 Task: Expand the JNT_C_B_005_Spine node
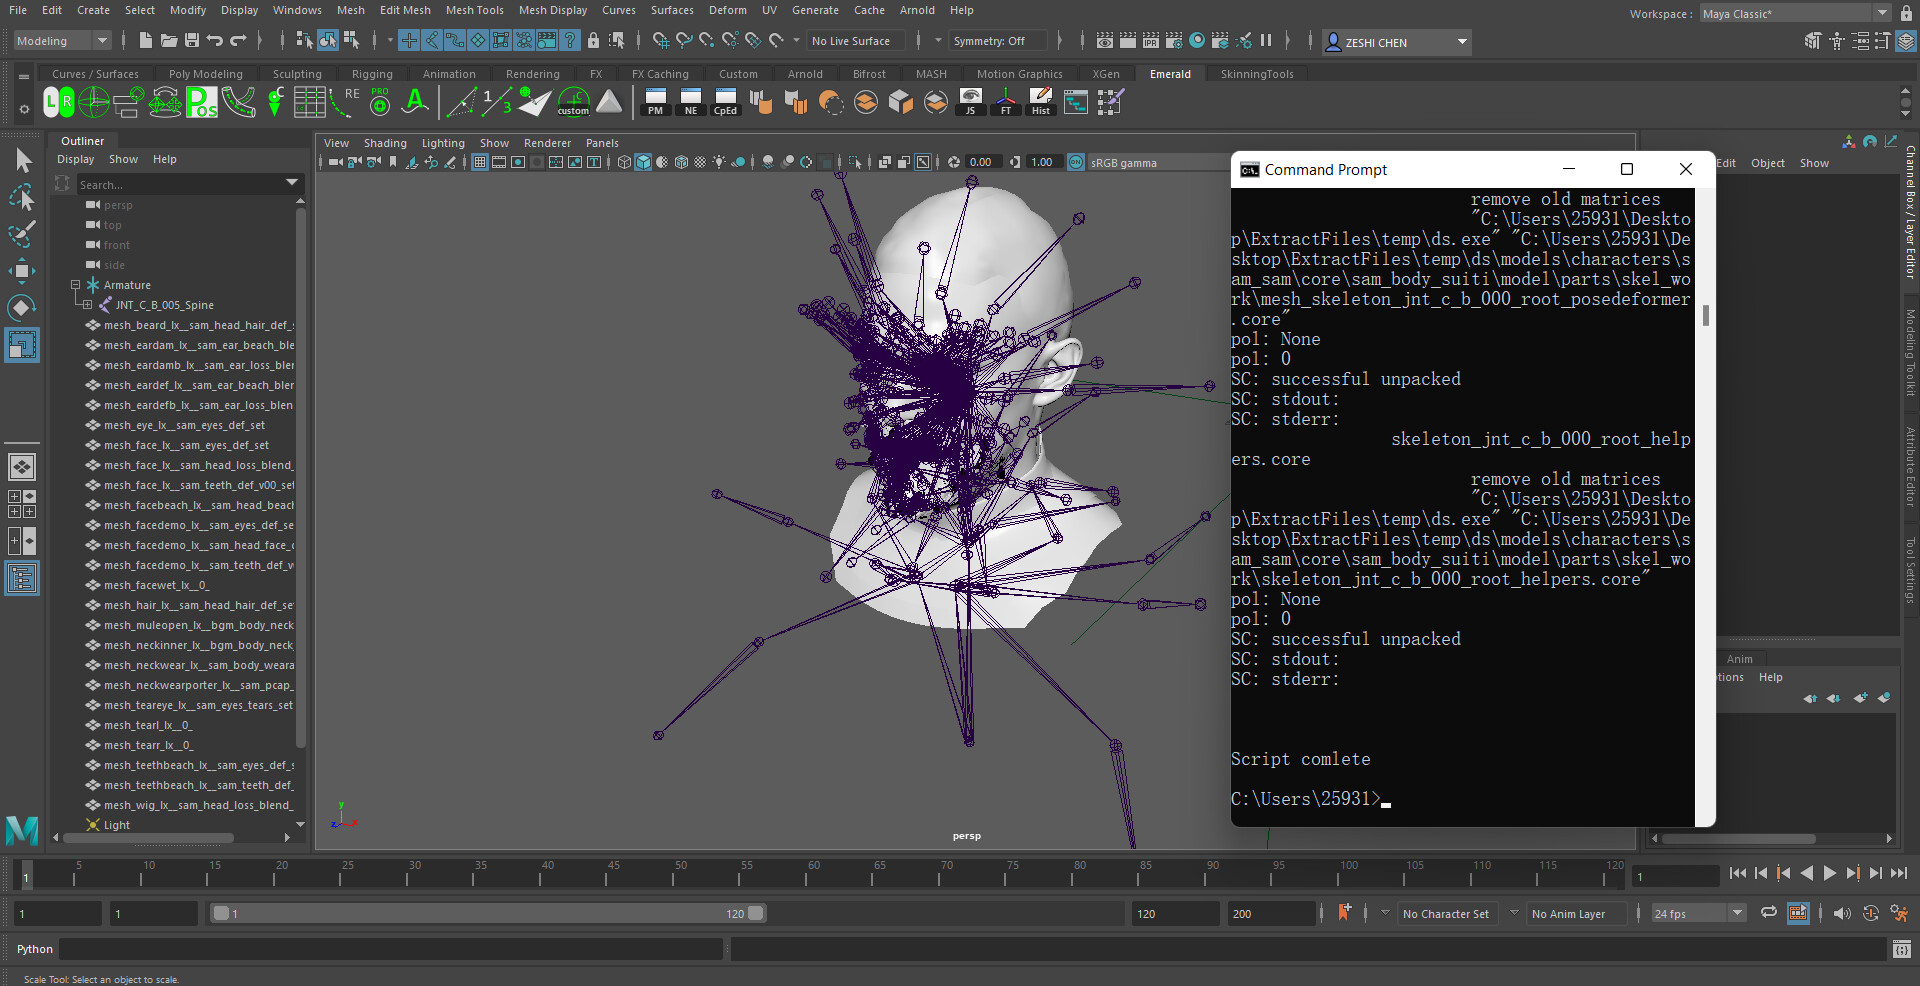tap(88, 305)
